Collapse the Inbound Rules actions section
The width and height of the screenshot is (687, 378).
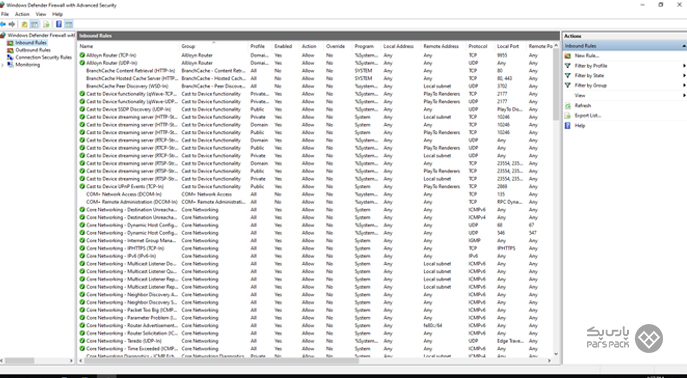point(683,46)
